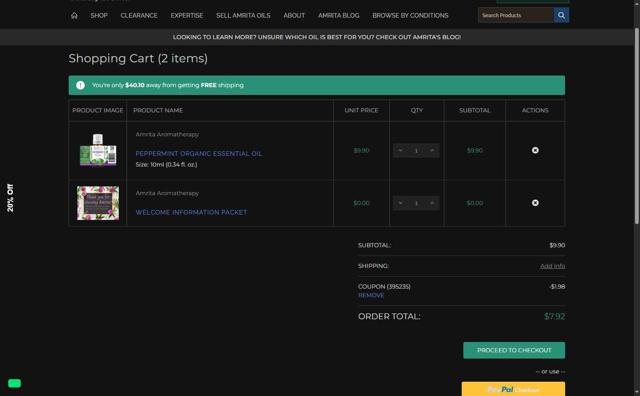The image size is (640, 396).
Task: Remove the applied coupon
Action: 371,295
